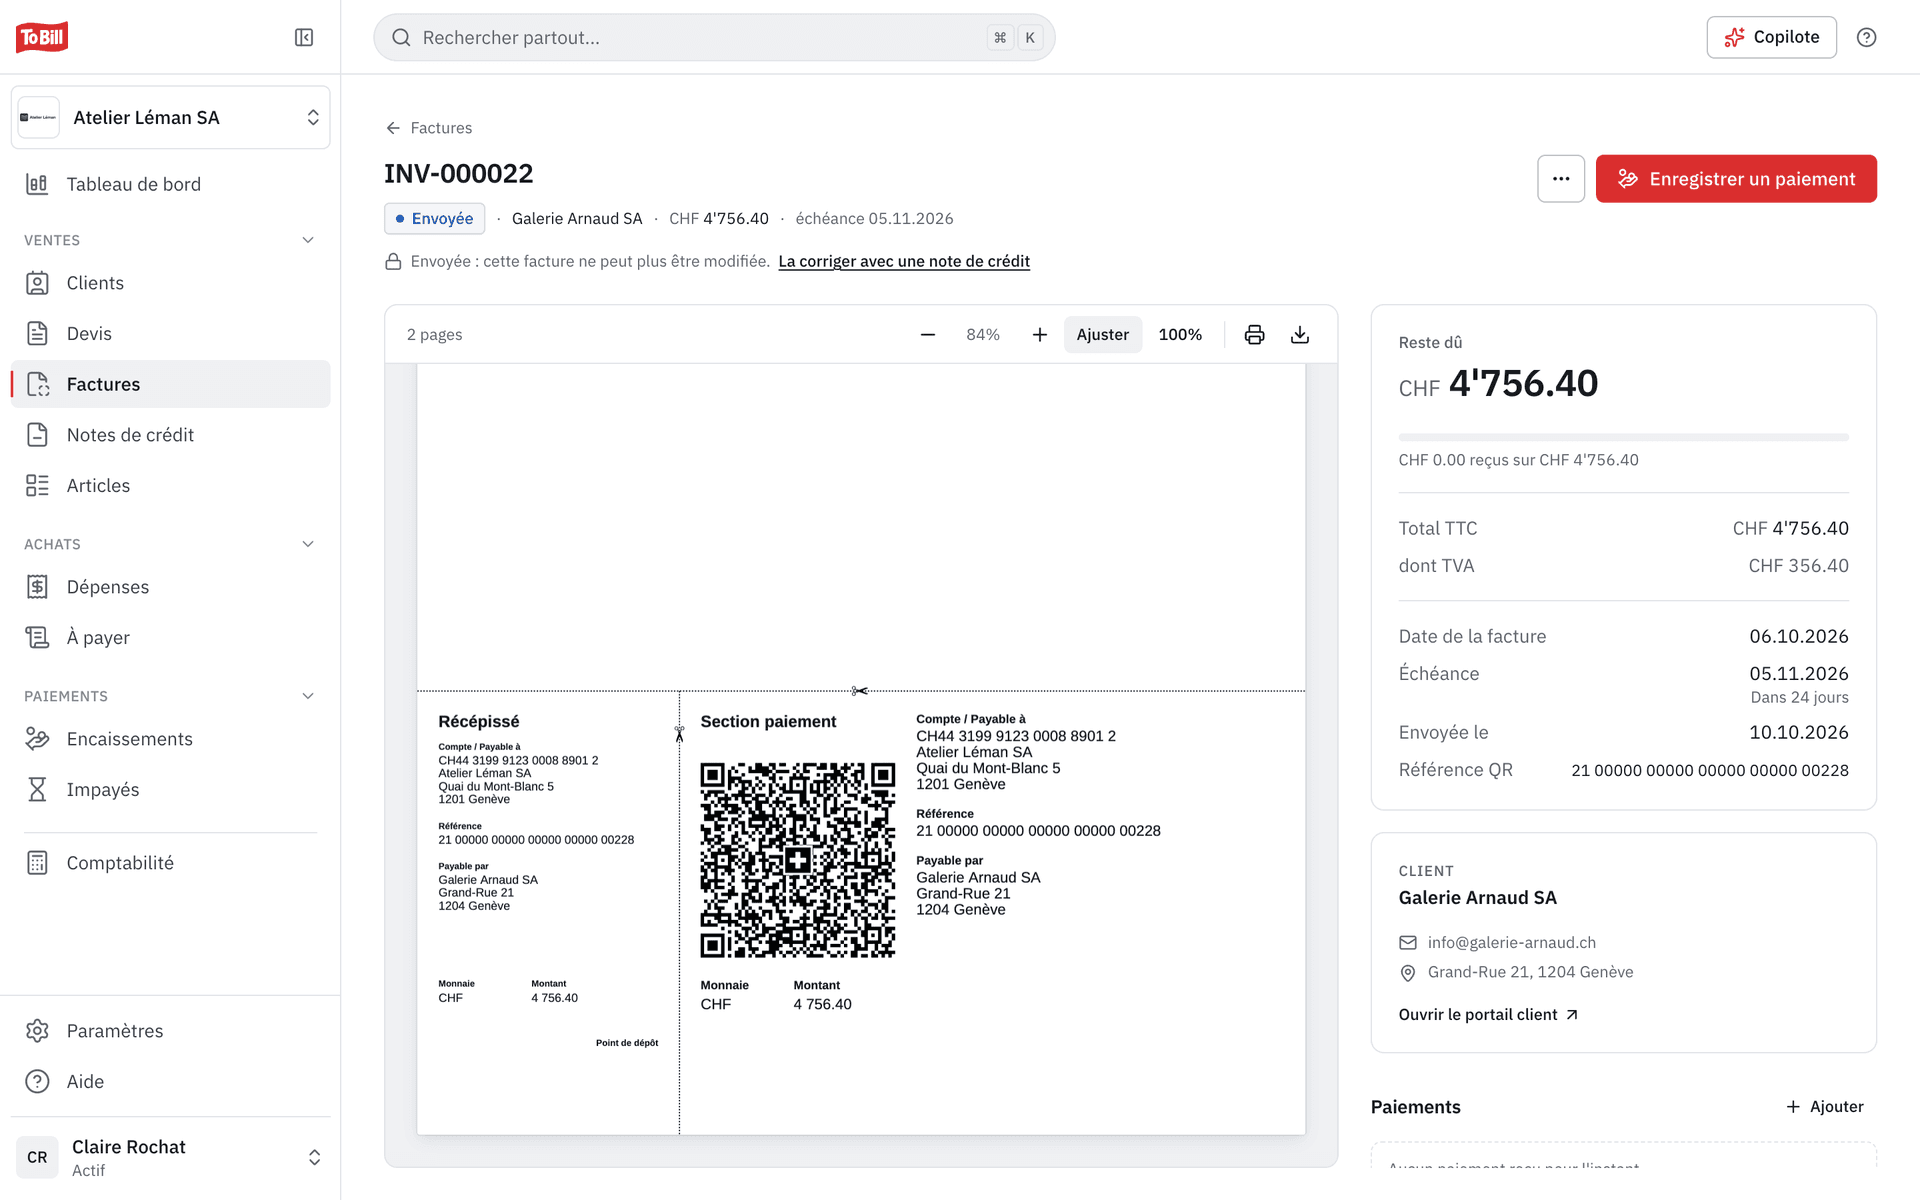Collapse the sidebar panel icon

(304, 37)
